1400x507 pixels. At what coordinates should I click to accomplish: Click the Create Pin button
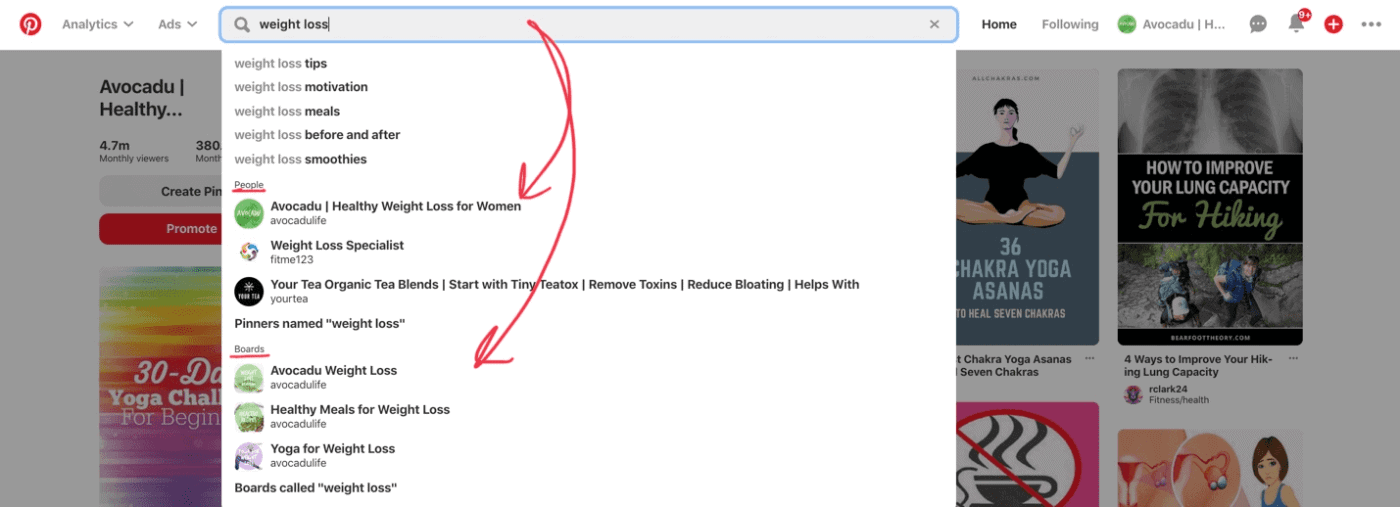coord(161,191)
